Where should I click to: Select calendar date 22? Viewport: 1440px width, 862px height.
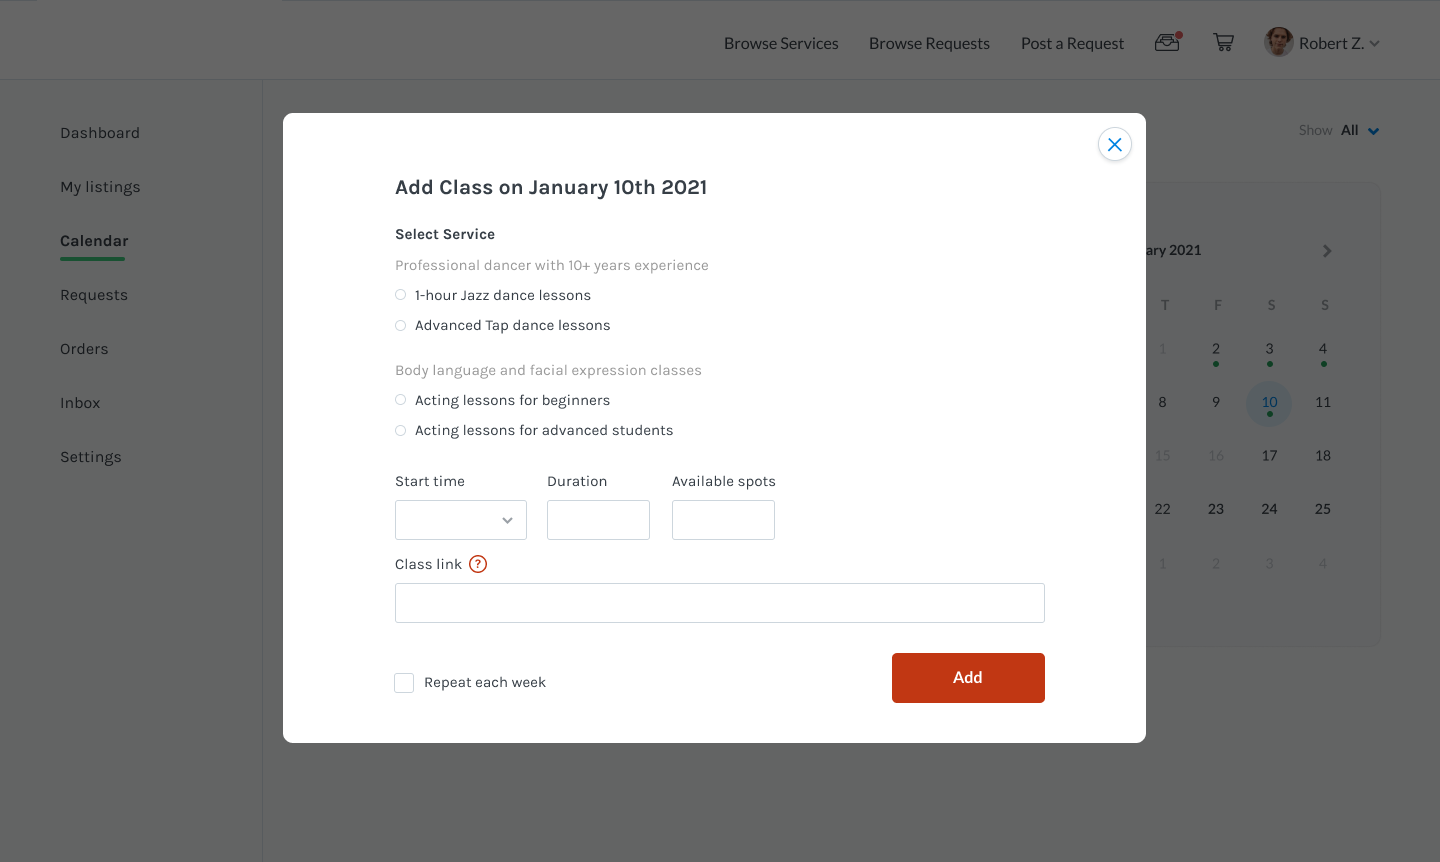[1162, 509]
